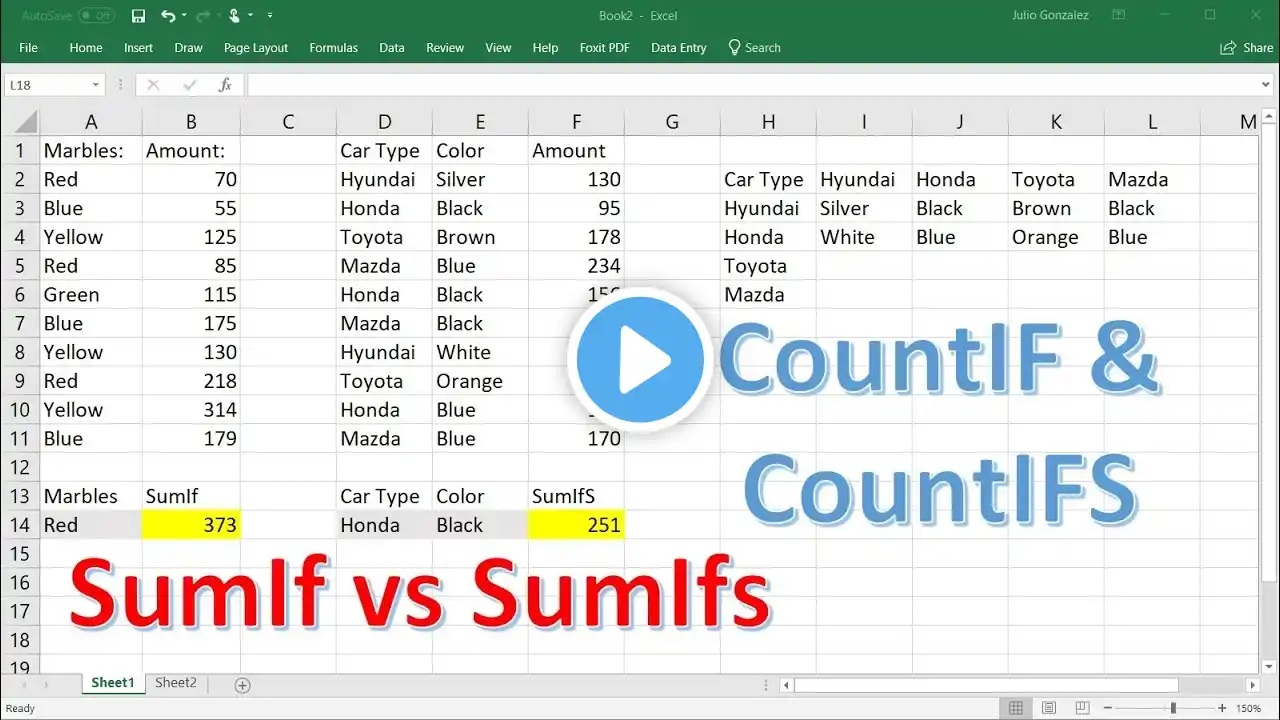
Task: Switch to the Home ribbon tab
Action: pos(86,48)
